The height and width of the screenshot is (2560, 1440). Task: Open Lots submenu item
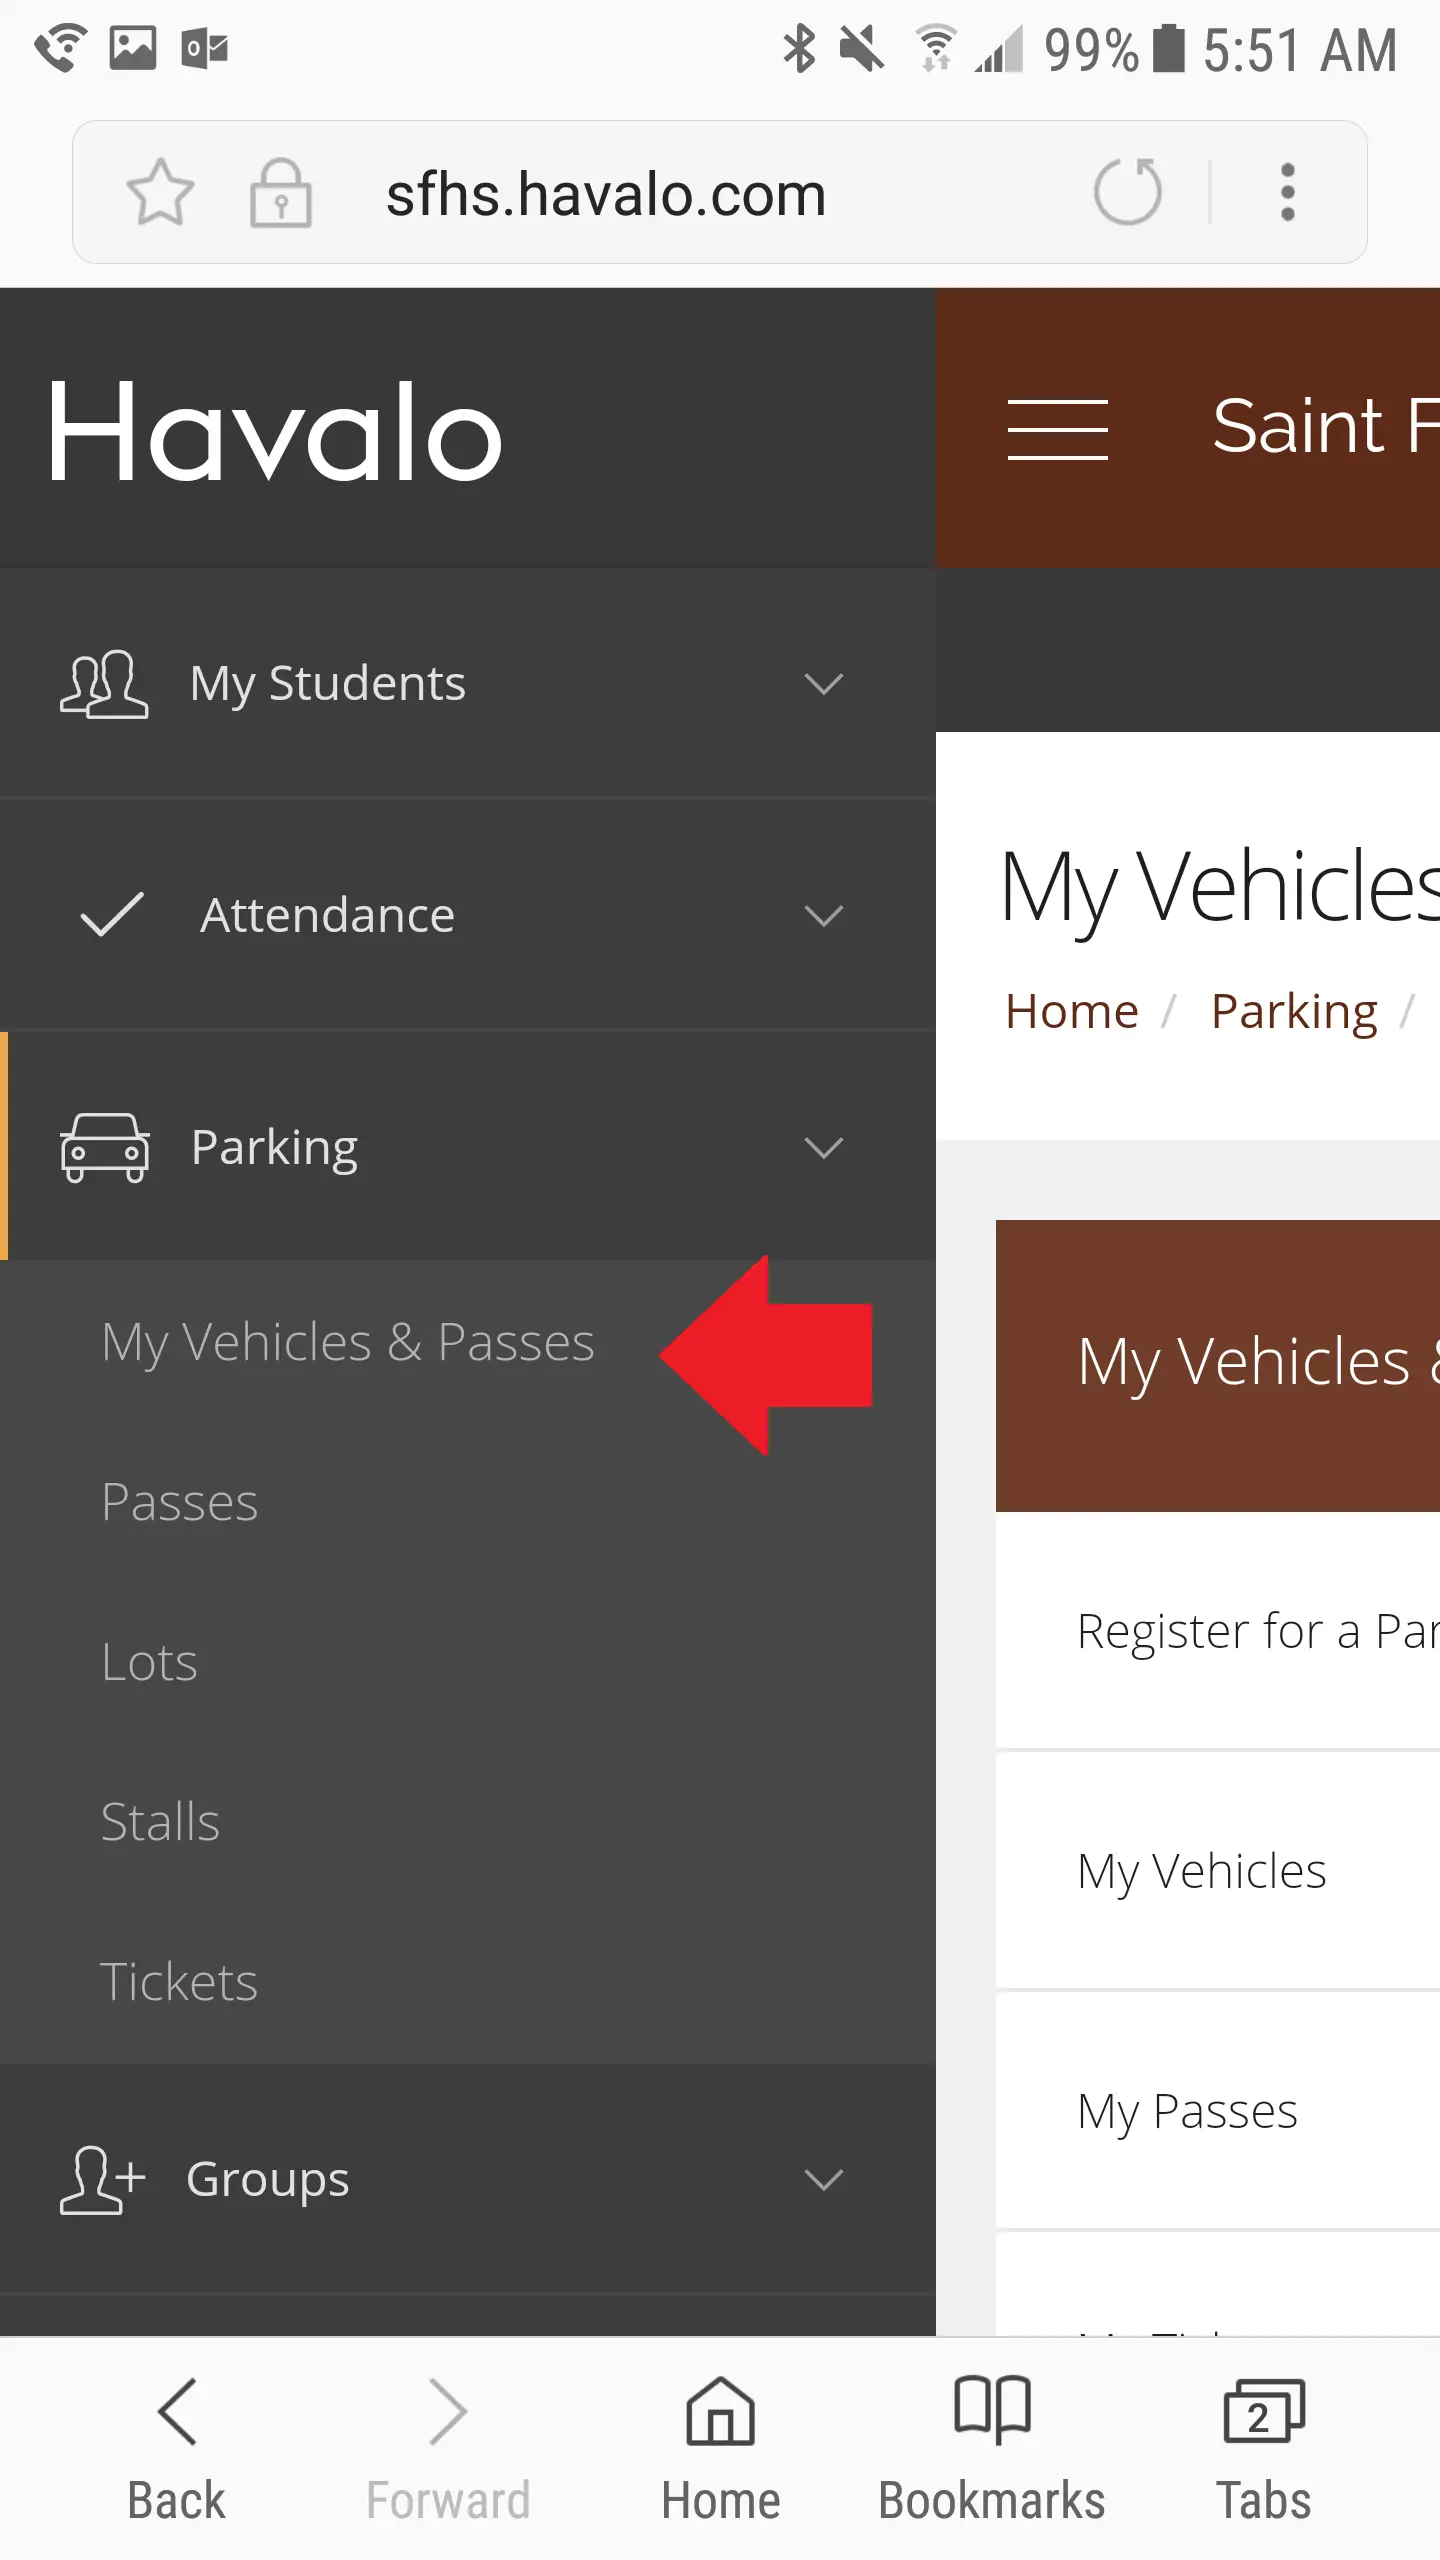[150, 1662]
